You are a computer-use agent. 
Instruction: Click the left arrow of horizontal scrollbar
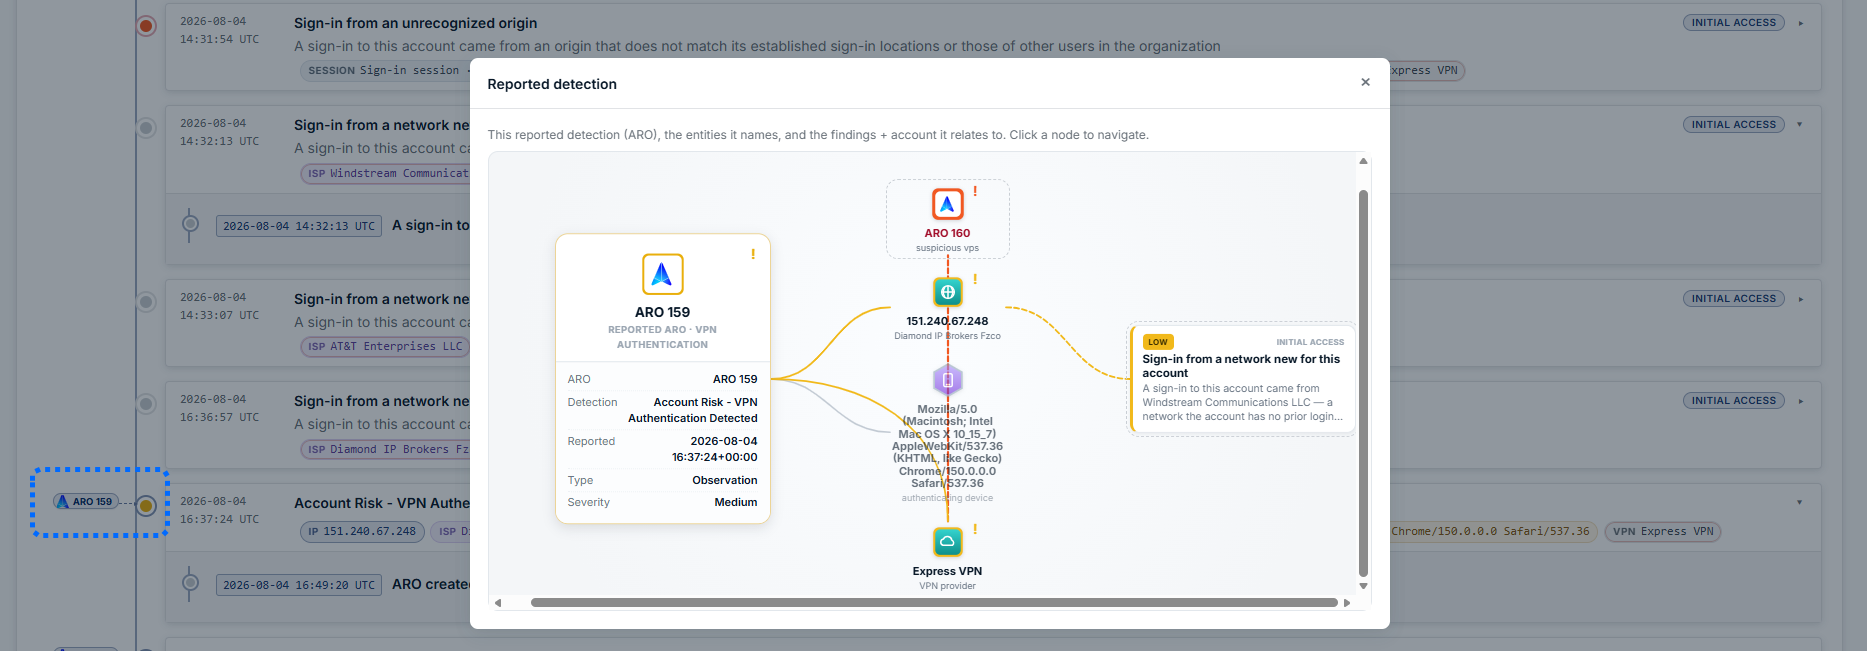[x=498, y=603]
